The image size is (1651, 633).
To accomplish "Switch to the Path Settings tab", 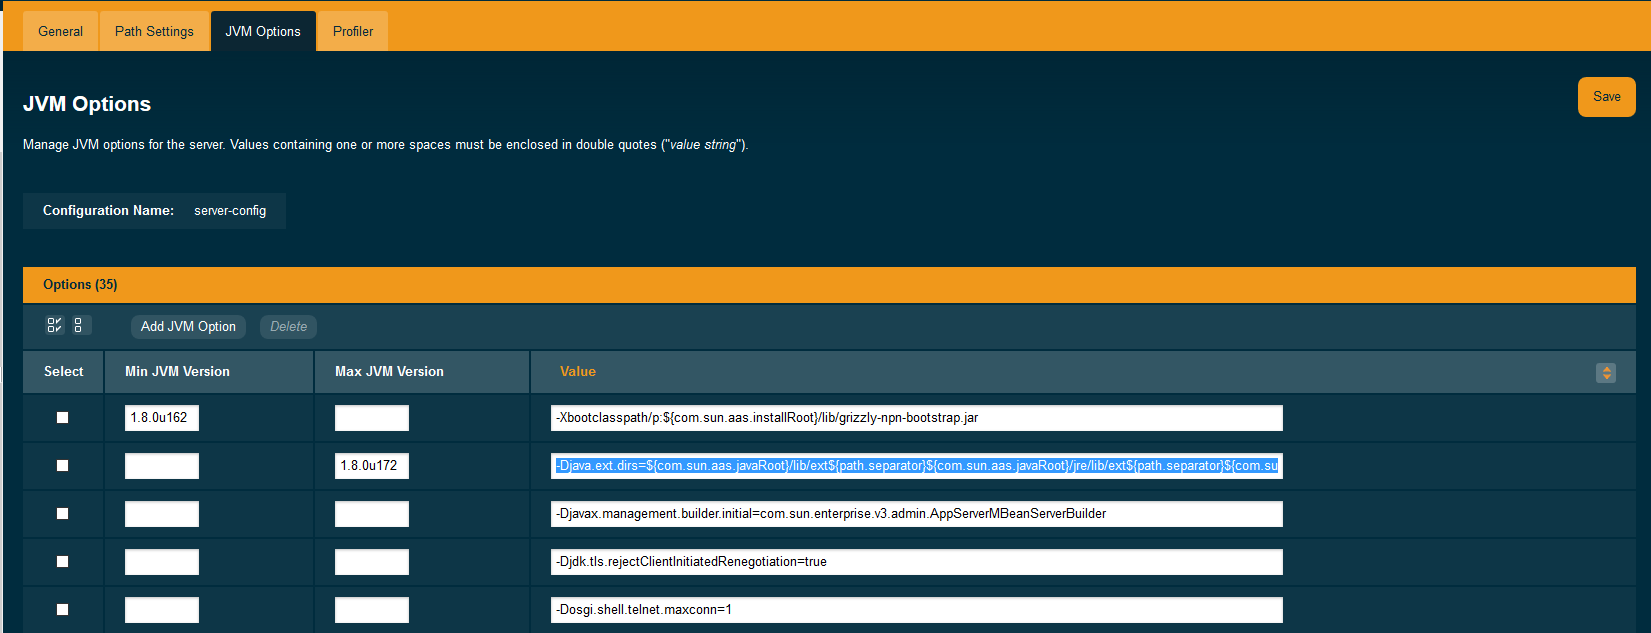I will click(154, 31).
